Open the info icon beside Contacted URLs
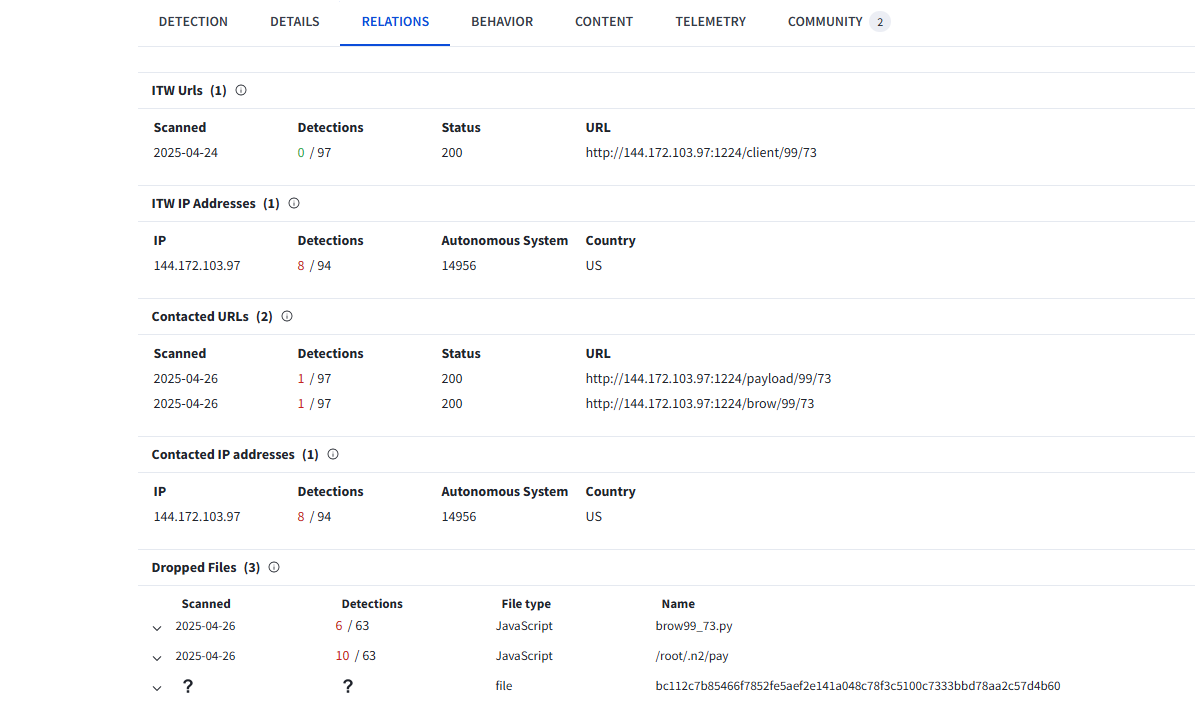The image size is (1195, 720). pyautogui.click(x=287, y=316)
